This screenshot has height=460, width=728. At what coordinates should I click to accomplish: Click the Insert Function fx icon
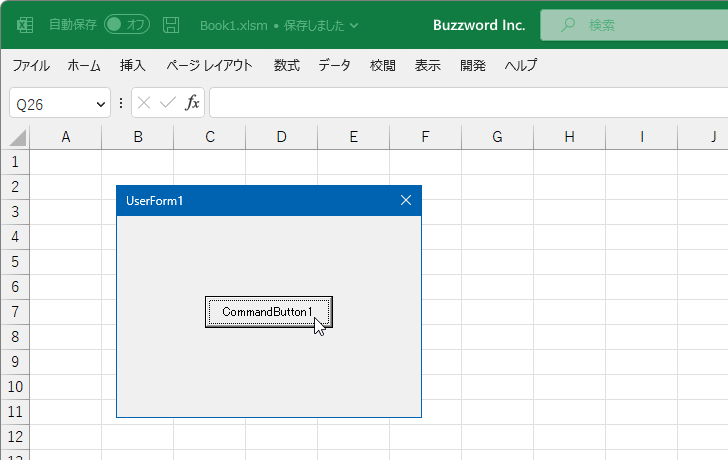point(192,103)
